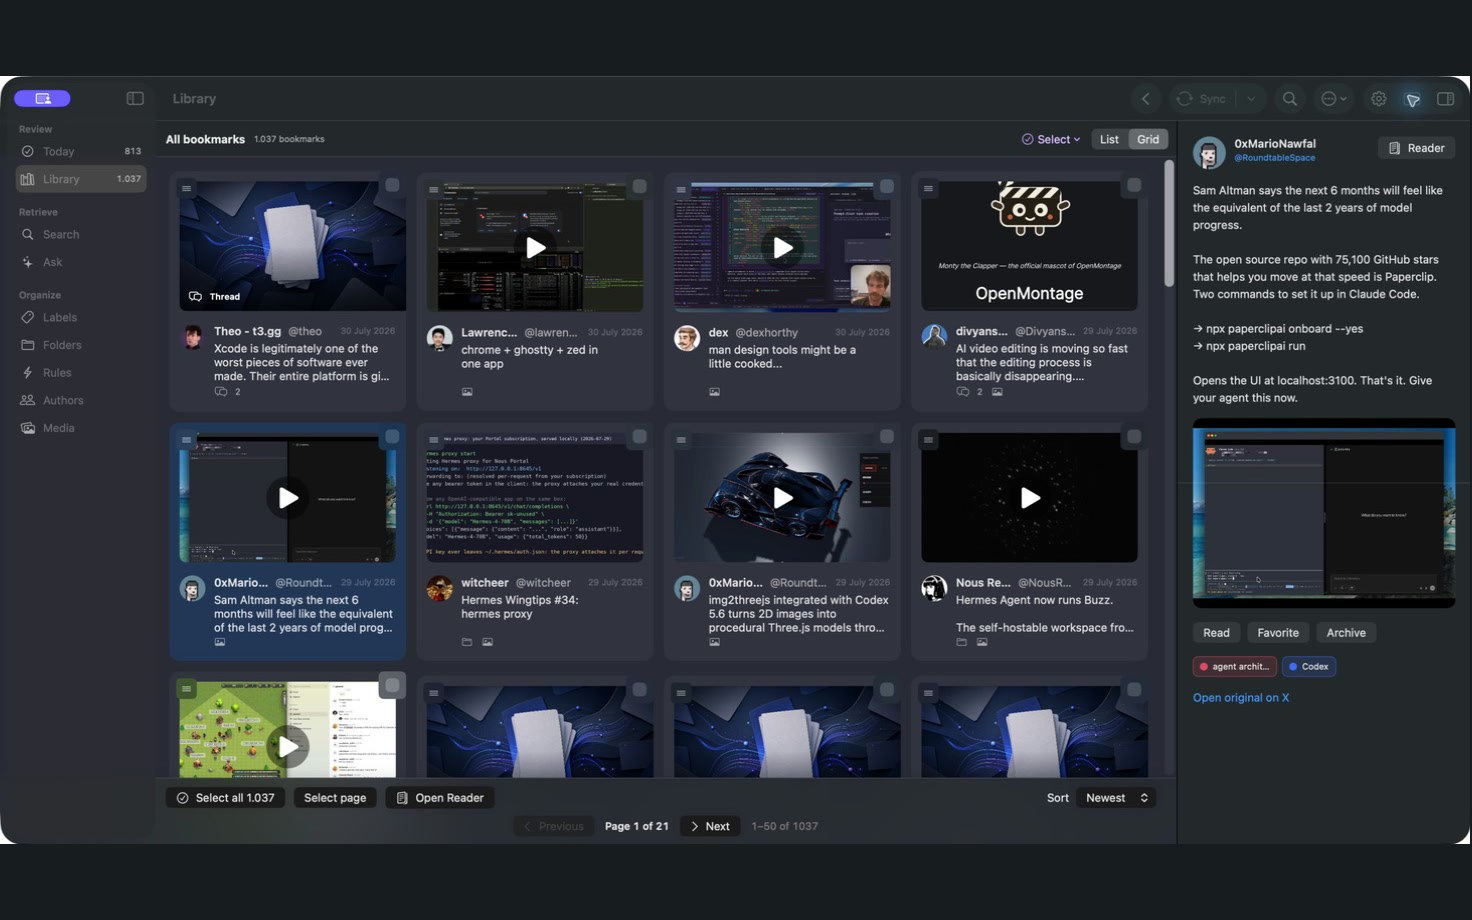Tick the dex card checkbox
Viewport: 1472px width, 920px height.
coord(886,186)
